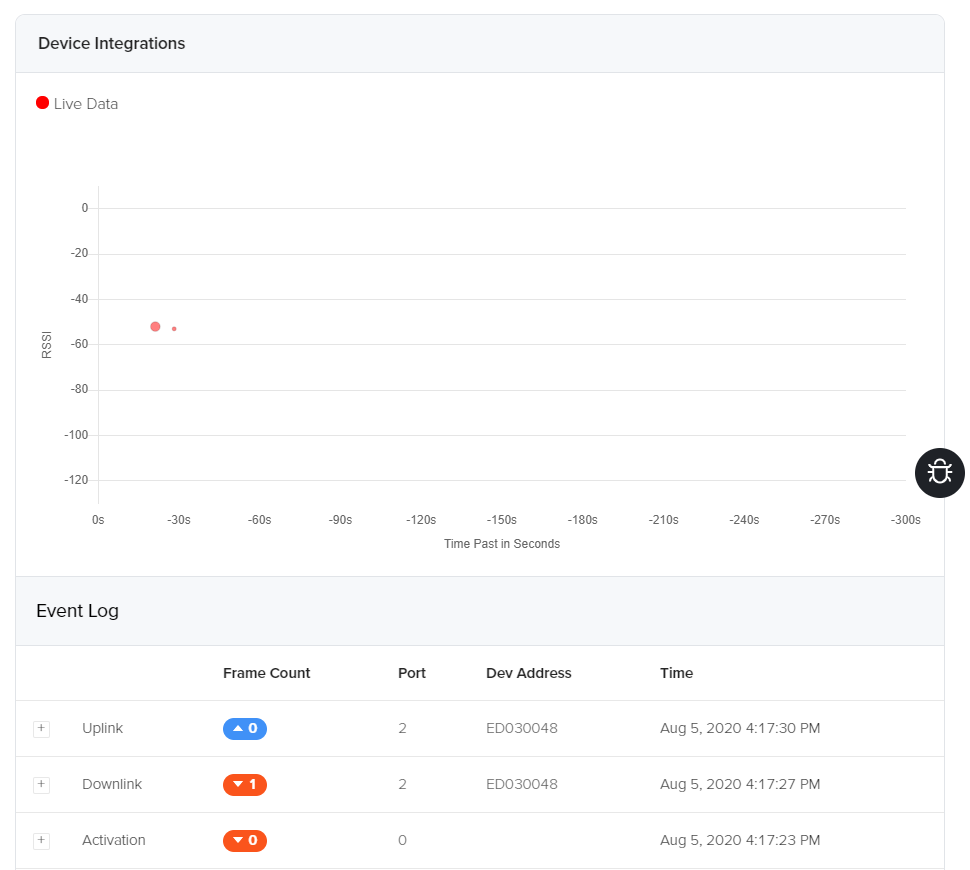Screen dimensions: 970x870
Task: Click the blue Uplink frame count badge
Action: [245, 729]
